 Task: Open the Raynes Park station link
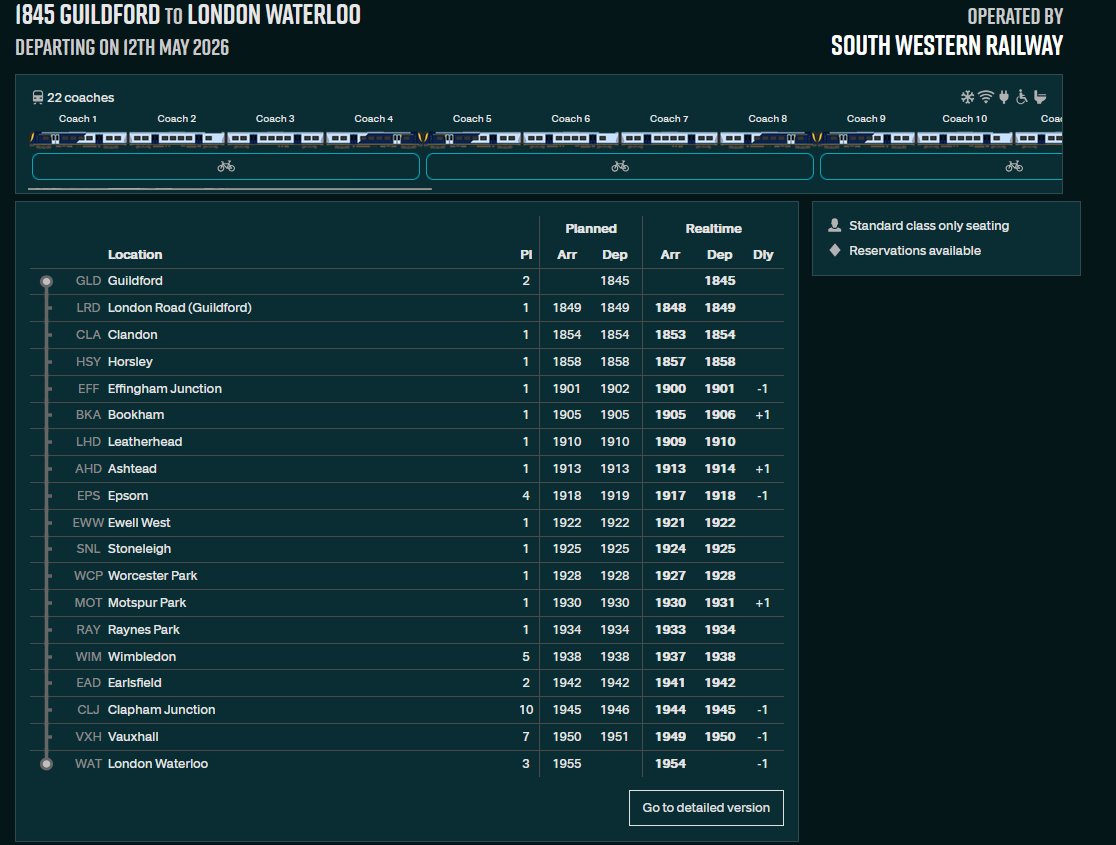(x=144, y=630)
